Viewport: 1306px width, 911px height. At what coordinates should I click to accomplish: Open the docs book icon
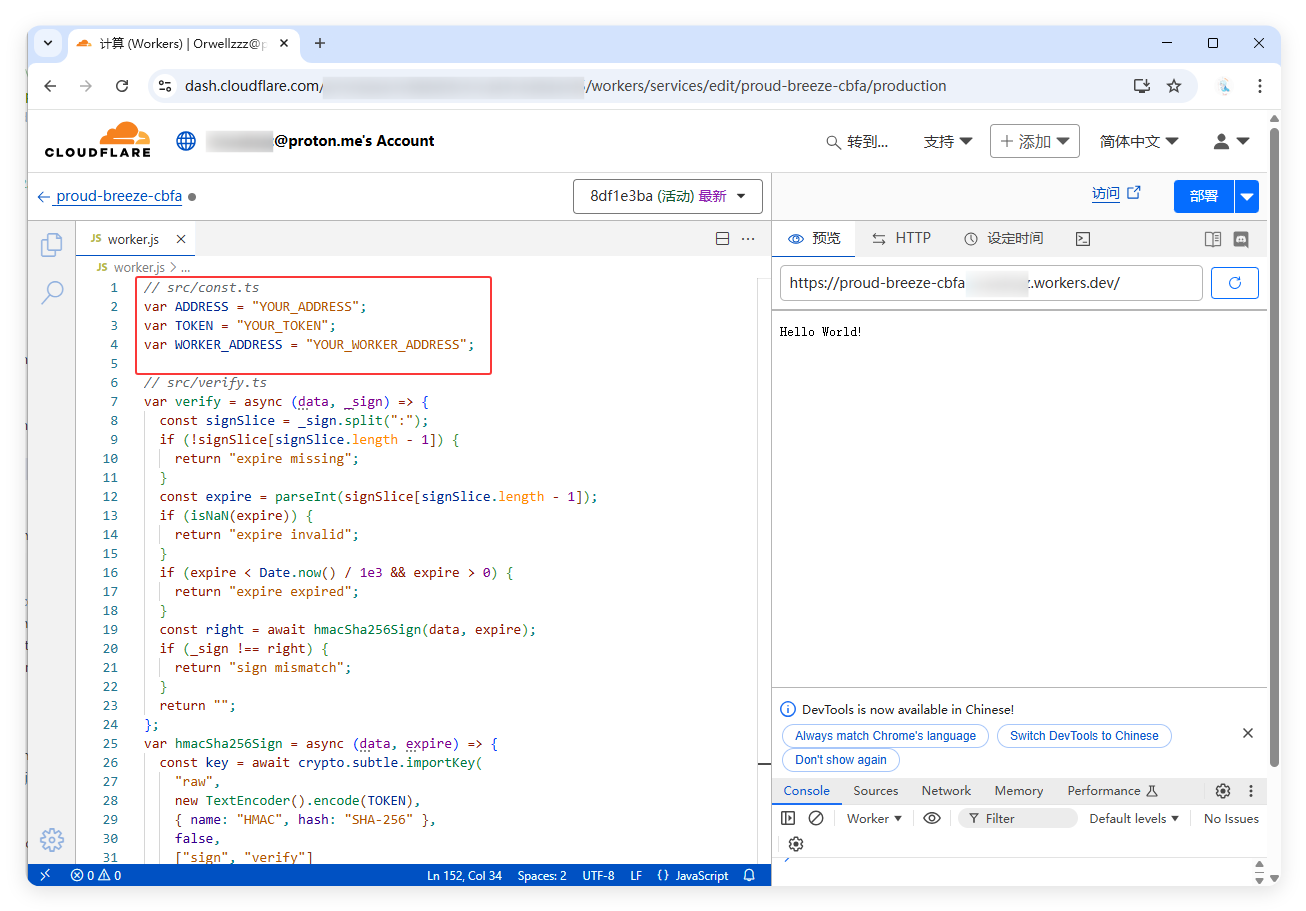coord(1212,239)
